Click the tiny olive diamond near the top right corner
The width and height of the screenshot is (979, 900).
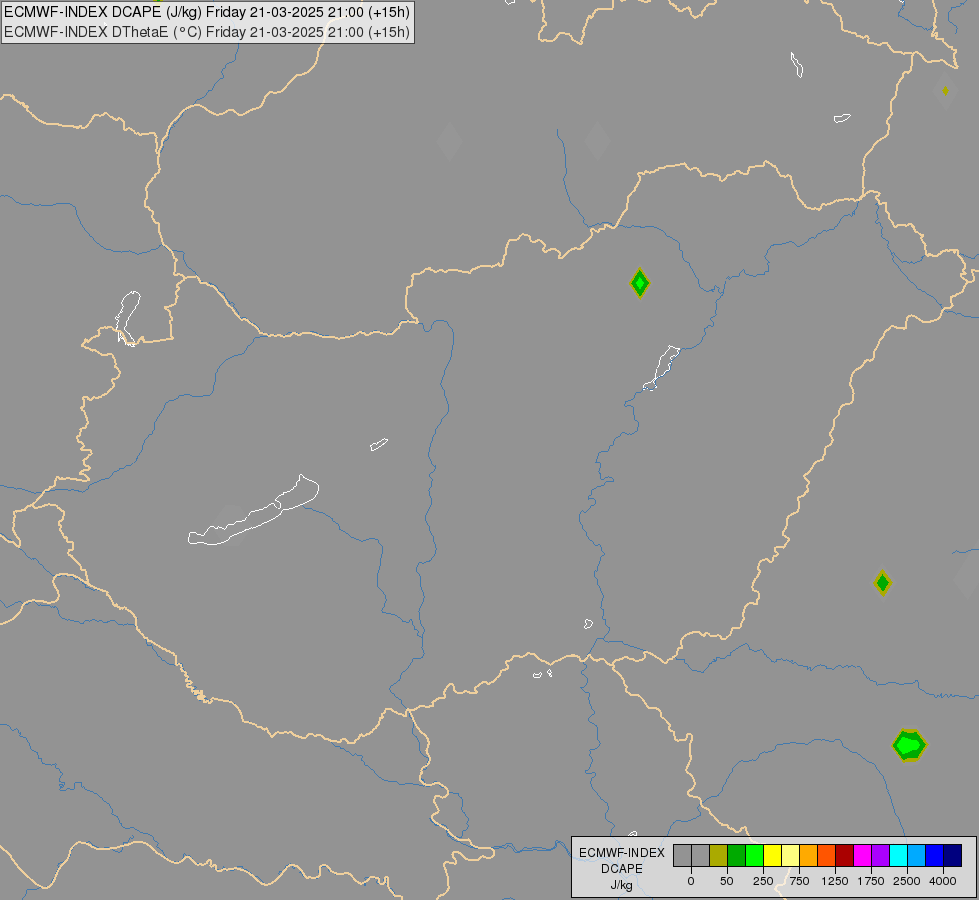tap(945, 91)
